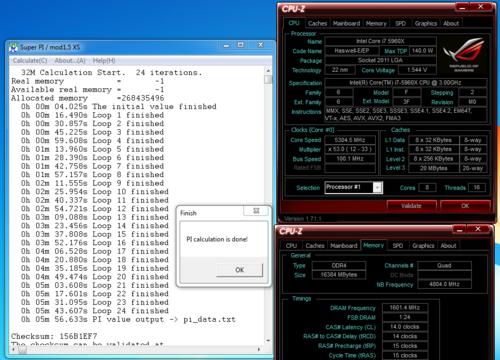Switch to CPU tab in lower CPU-Z window
The height and width of the screenshot is (360, 500).
pyautogui.click(x=291, y=246)
